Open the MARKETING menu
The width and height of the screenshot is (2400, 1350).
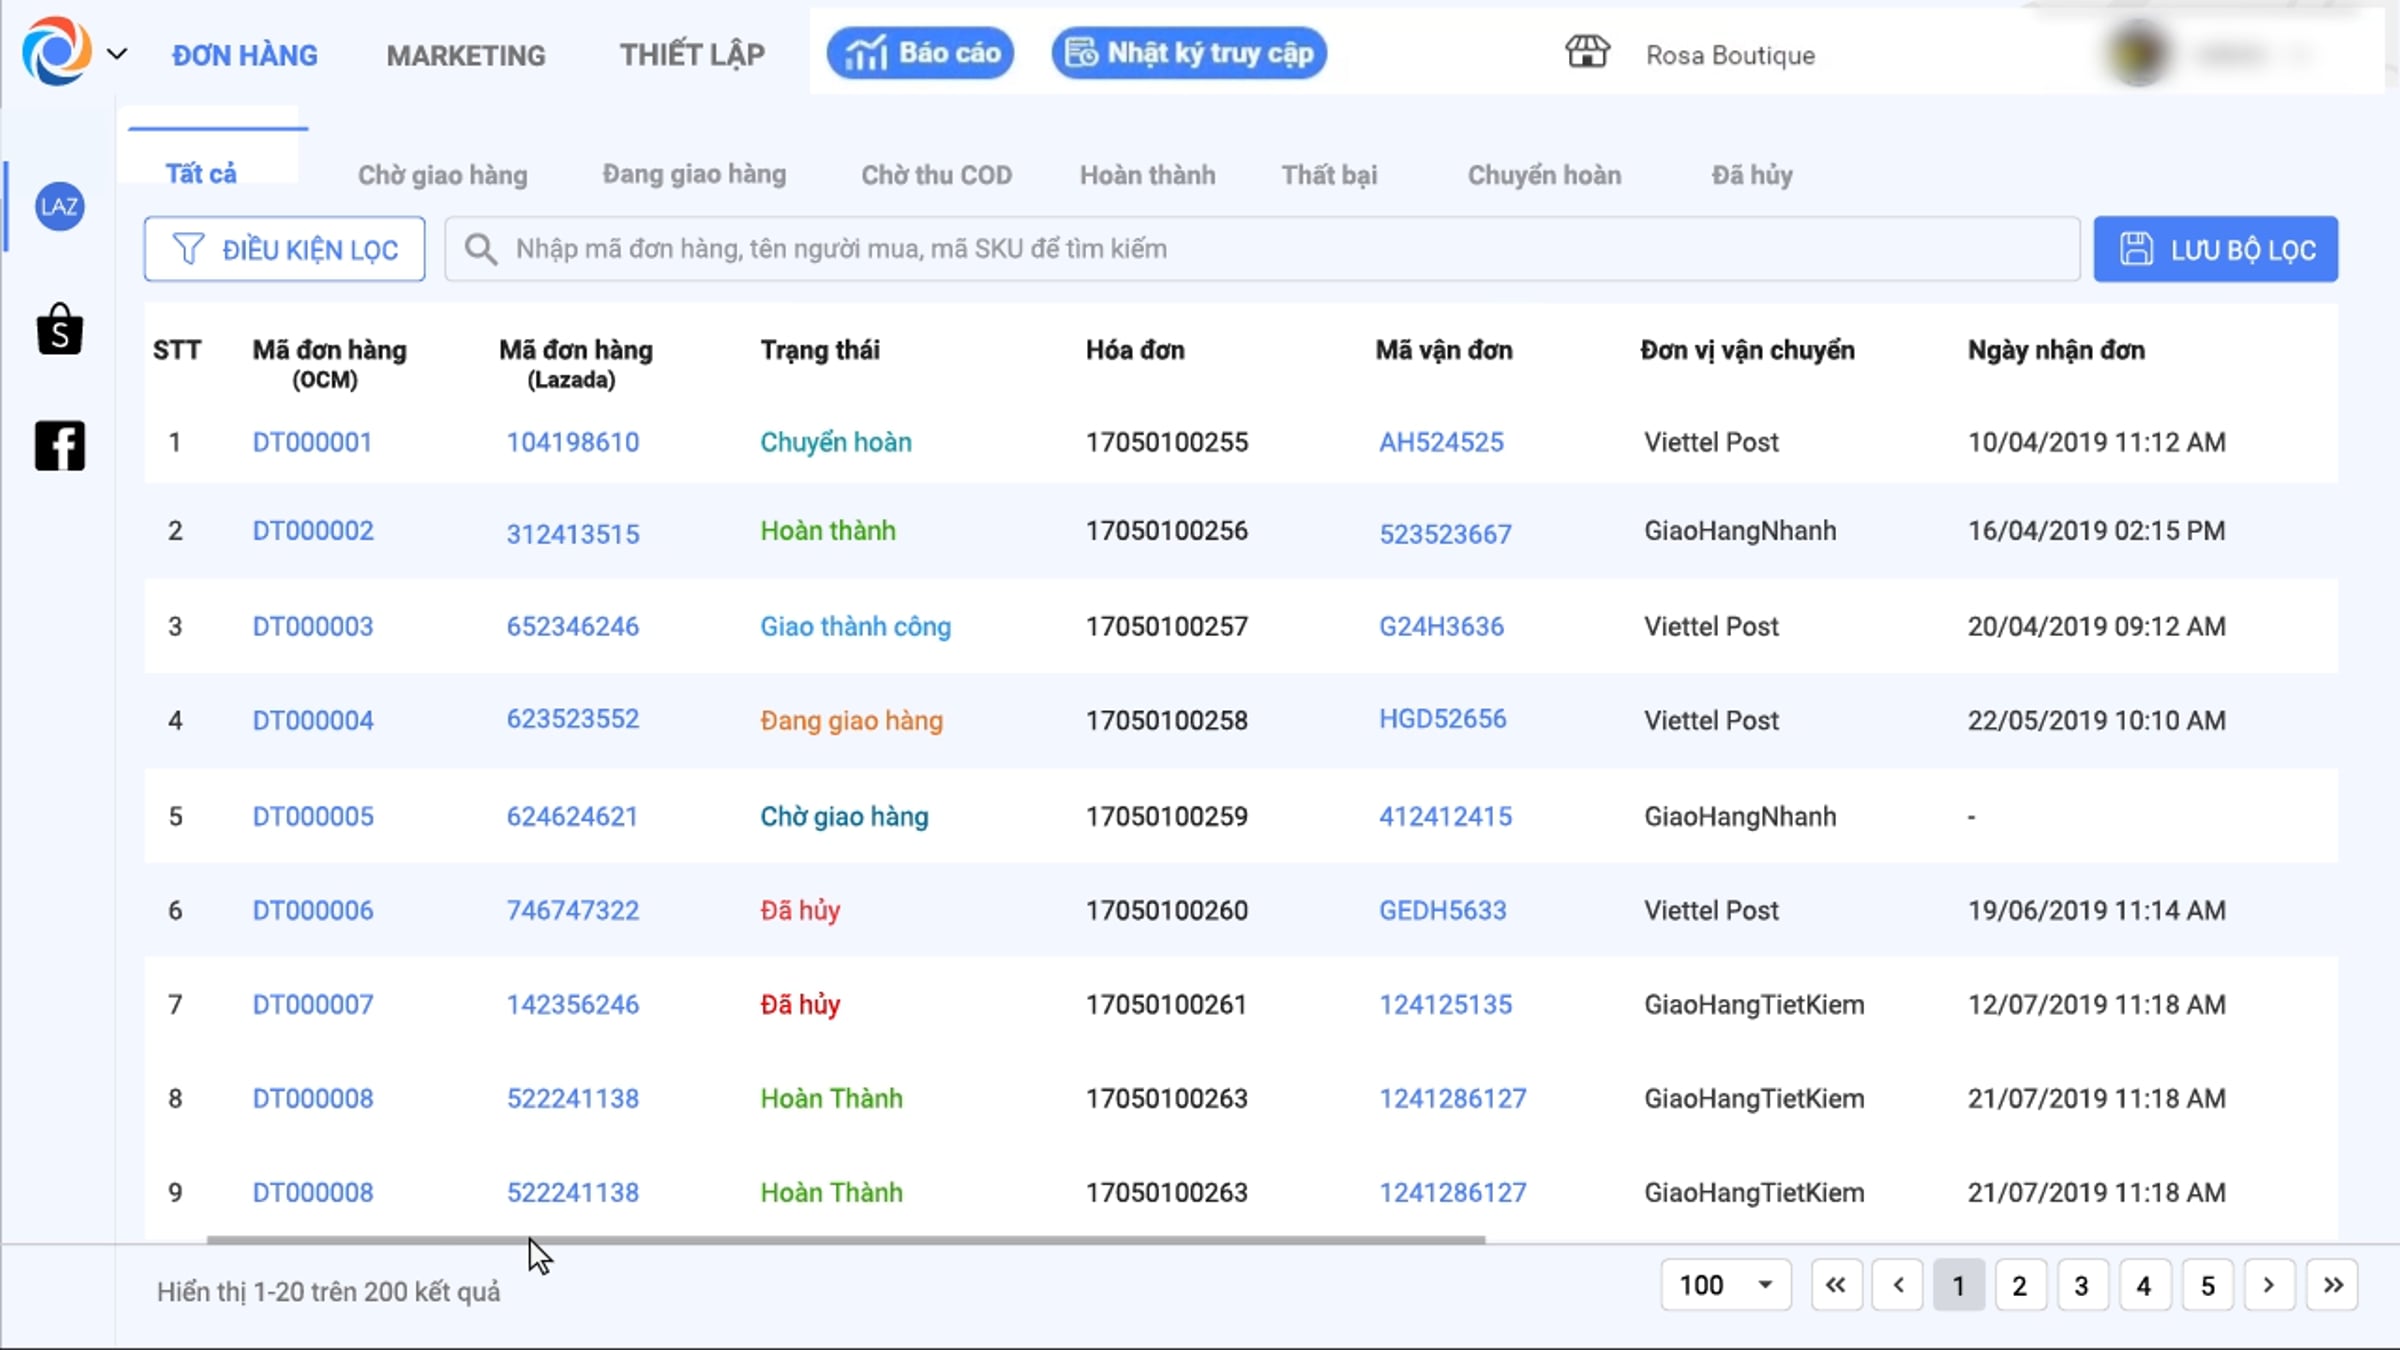click(x=466, y=55)
